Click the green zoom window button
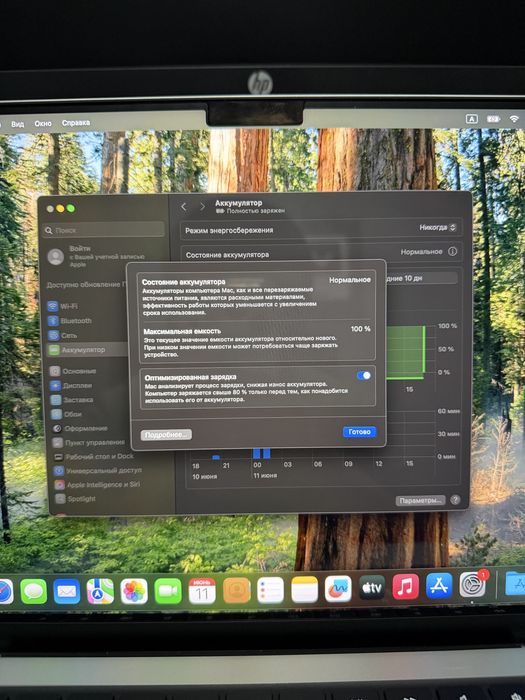 click(x=71, y=208)
